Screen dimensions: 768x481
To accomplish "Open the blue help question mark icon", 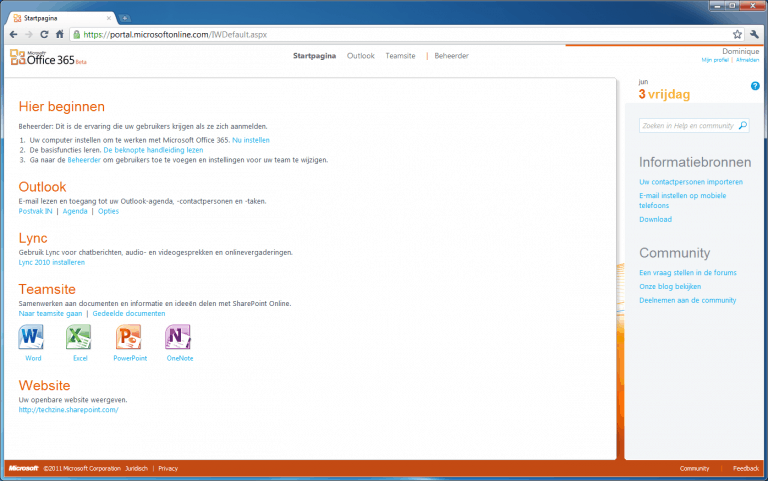I will pos(755,86).
